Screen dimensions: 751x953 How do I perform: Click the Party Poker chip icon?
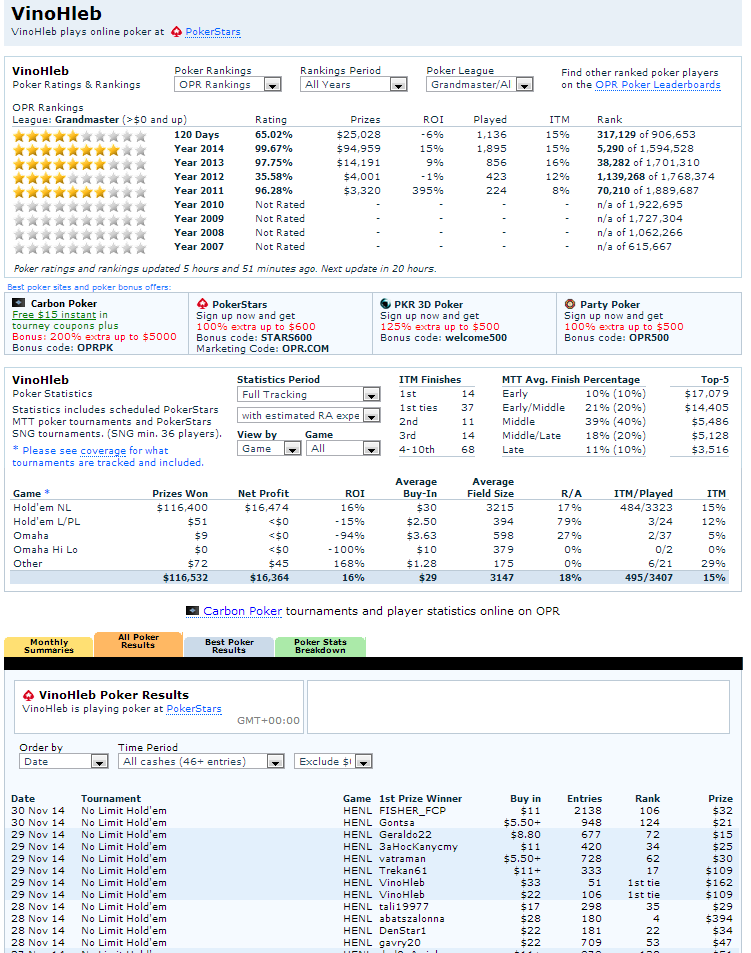click(570, 304)
